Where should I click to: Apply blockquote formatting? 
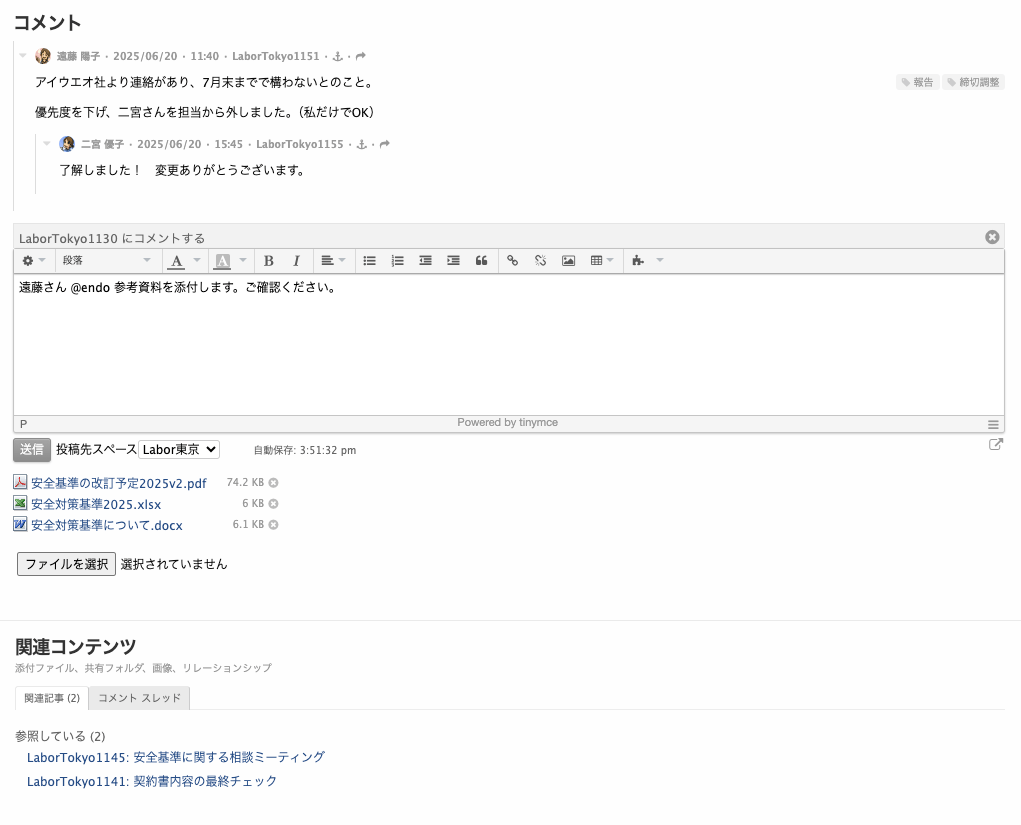[481, 261]
